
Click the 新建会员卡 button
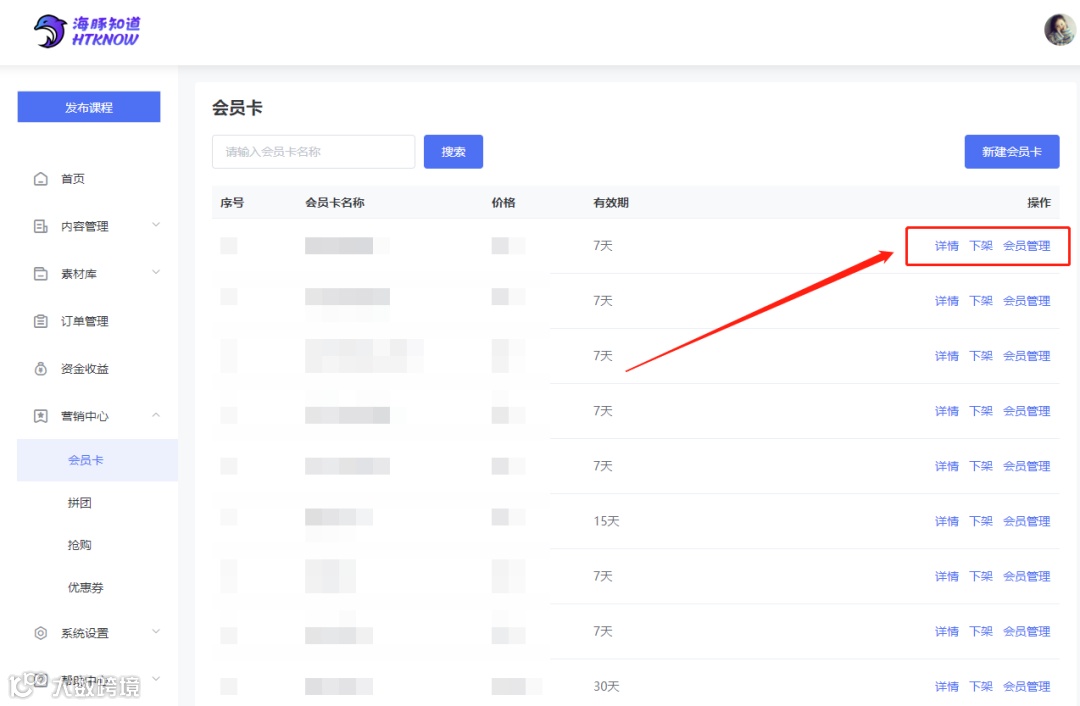(1012, 152)
